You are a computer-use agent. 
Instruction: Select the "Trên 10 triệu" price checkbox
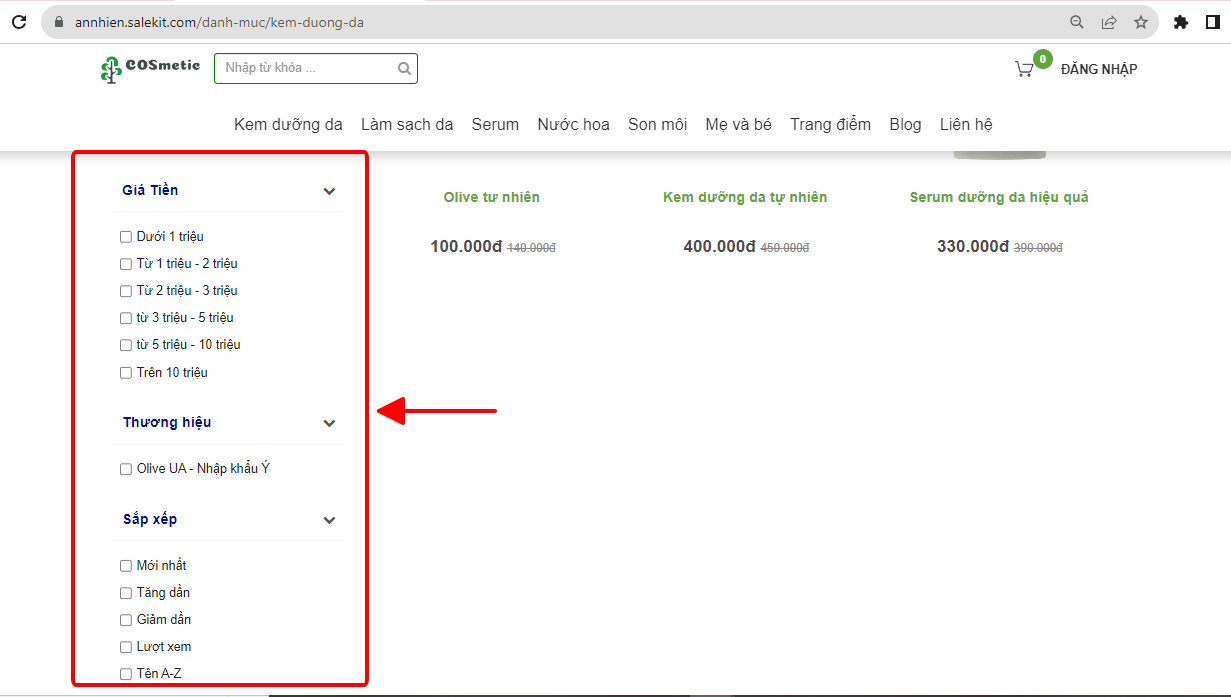(x=126, y=373)
